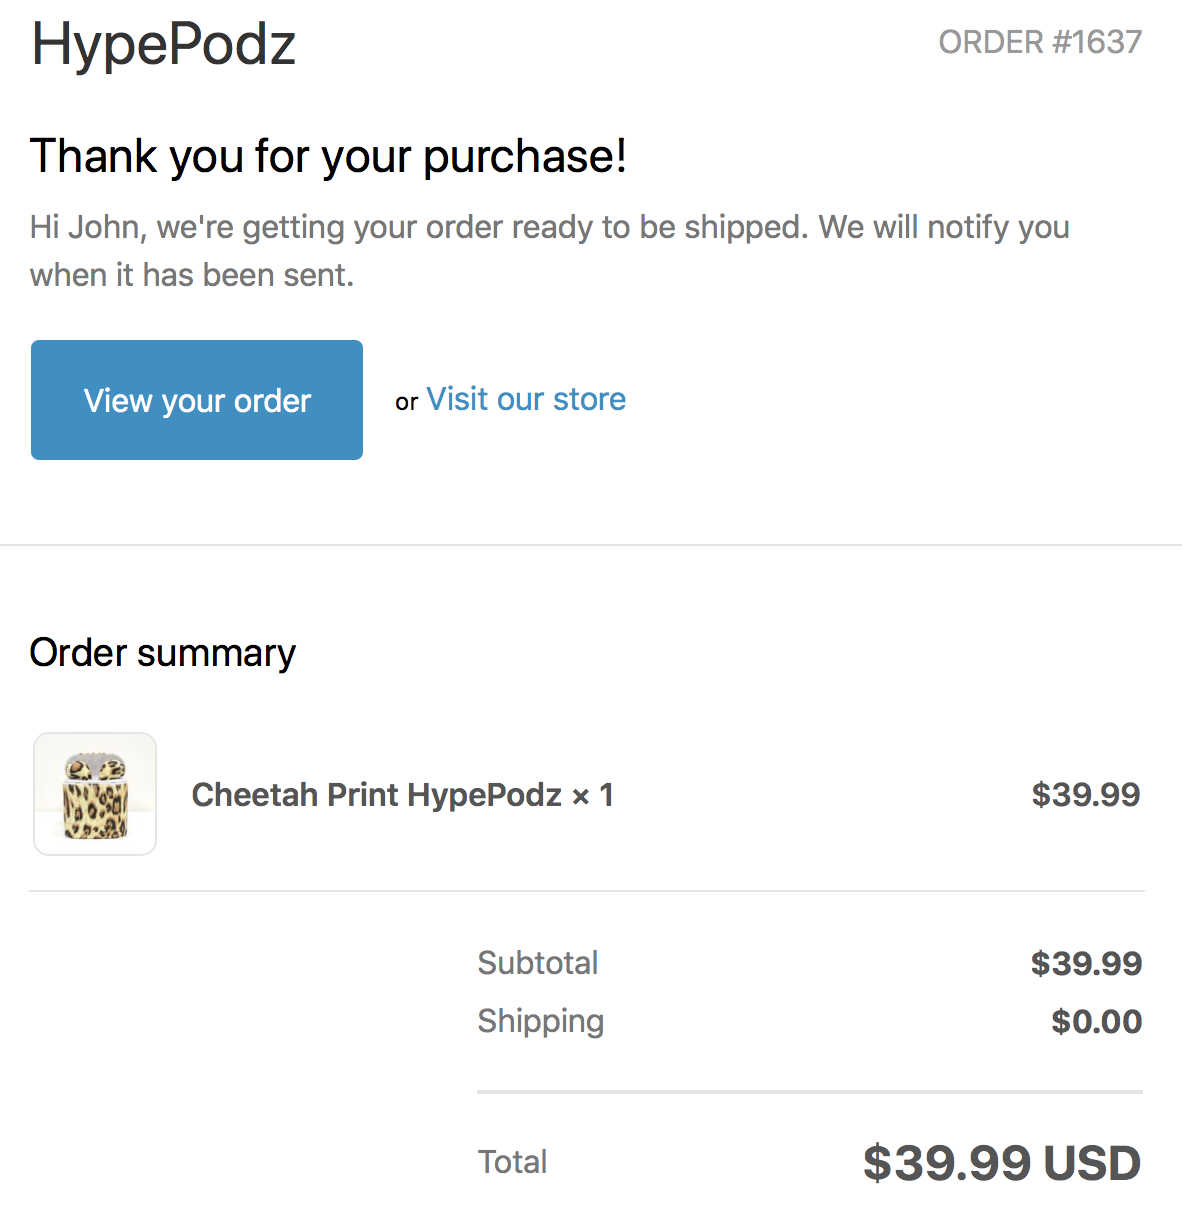Image resolution: width=1182 pixels, height=1216 pixels.
Task: Click the View your order button
Action: [197, 400]
